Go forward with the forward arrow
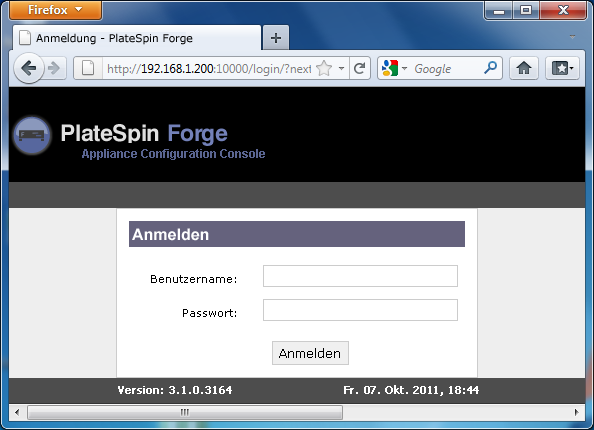Image resolution: width=594 pixels, height=430 pixels. [x=54, y=68]
